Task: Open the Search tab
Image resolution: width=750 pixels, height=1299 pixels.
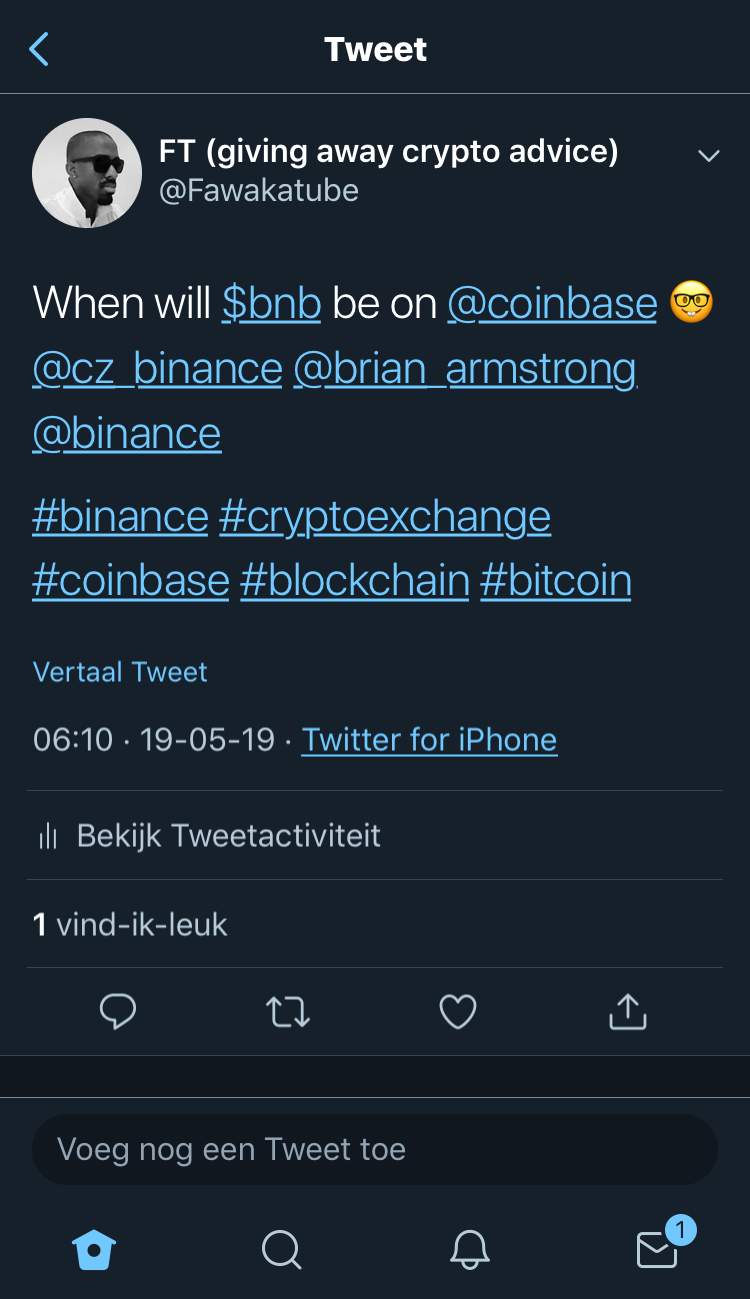Action: click(281, 1249)
